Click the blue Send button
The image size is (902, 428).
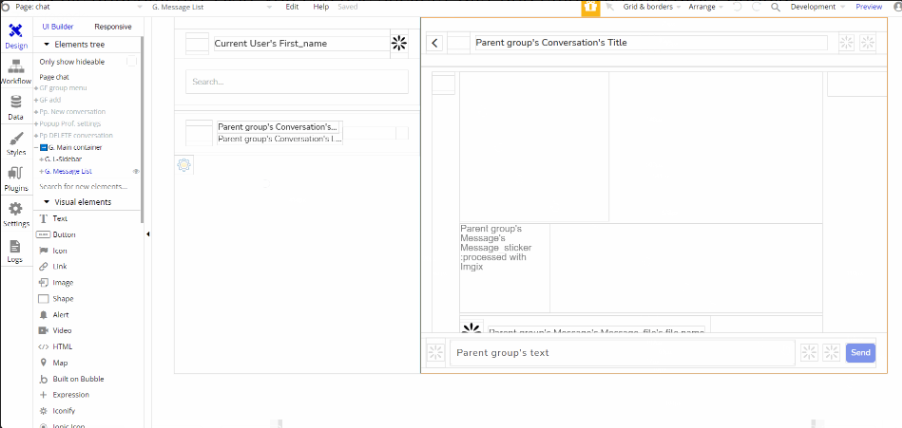point(860,353)
